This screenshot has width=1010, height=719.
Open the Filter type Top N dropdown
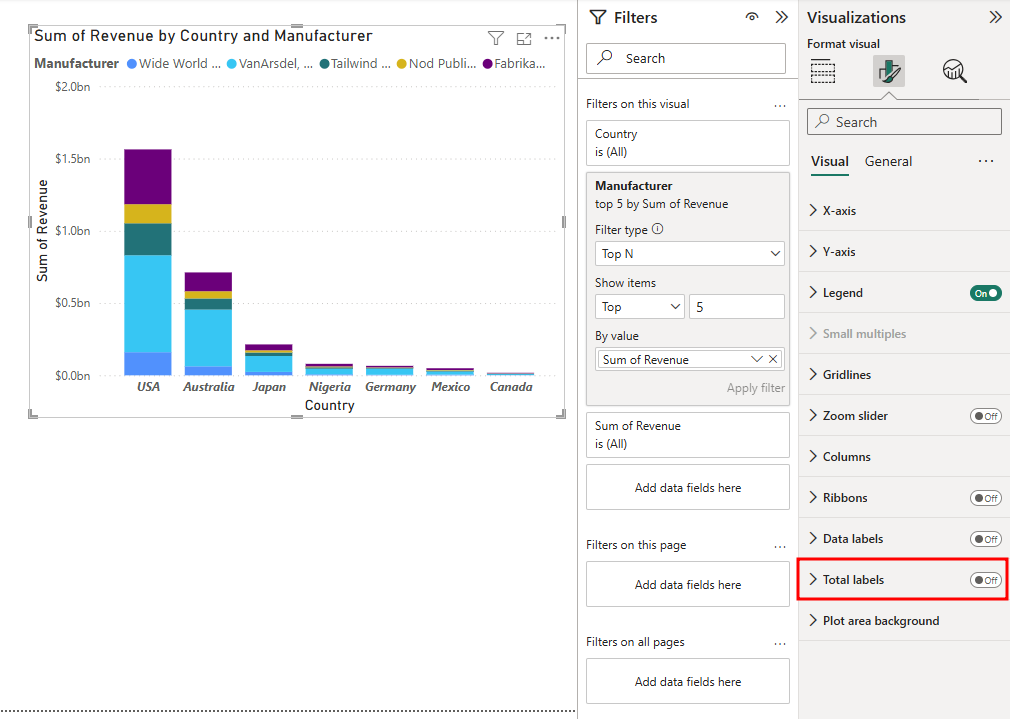[x=689, y=254]
